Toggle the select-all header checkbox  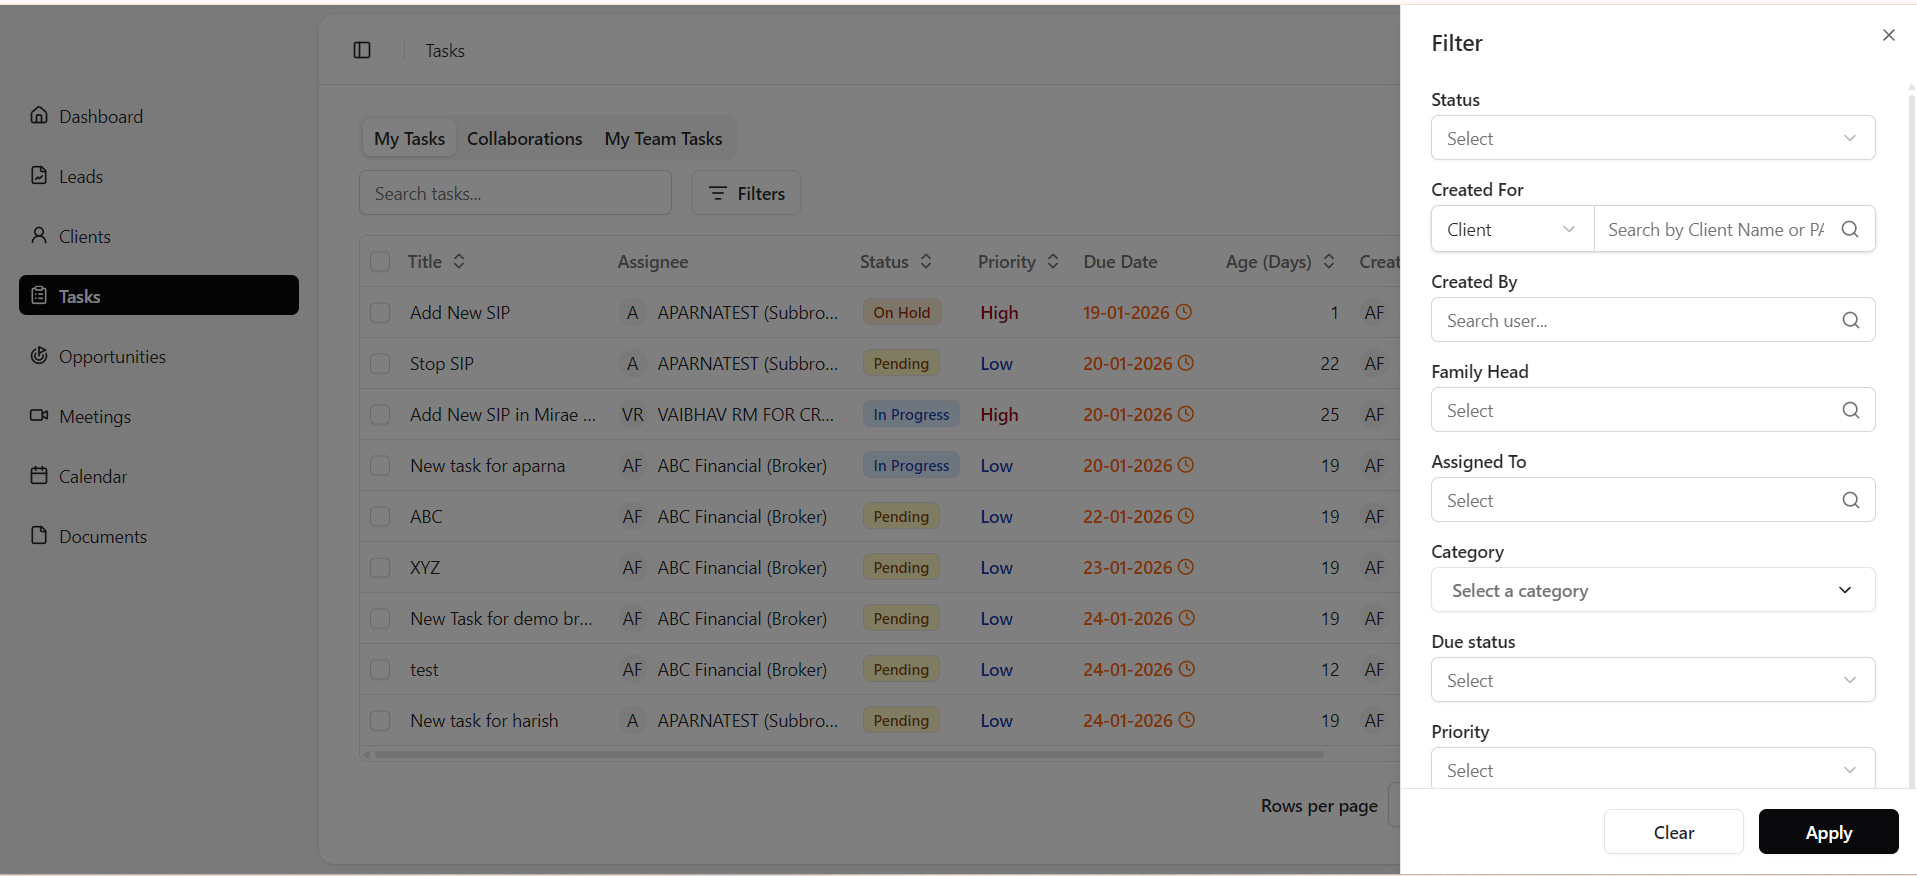[x=380, y=261]
